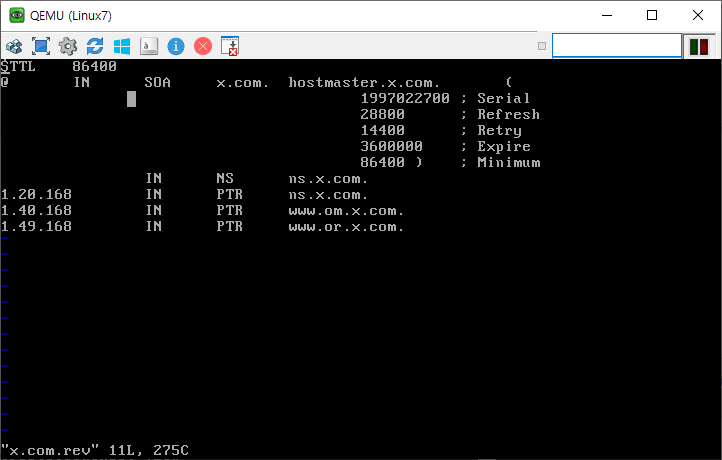This screenshot has height=460, width=722.
Task: Maximize the QEMU (Linux7) window
Action: pos(652,15)
